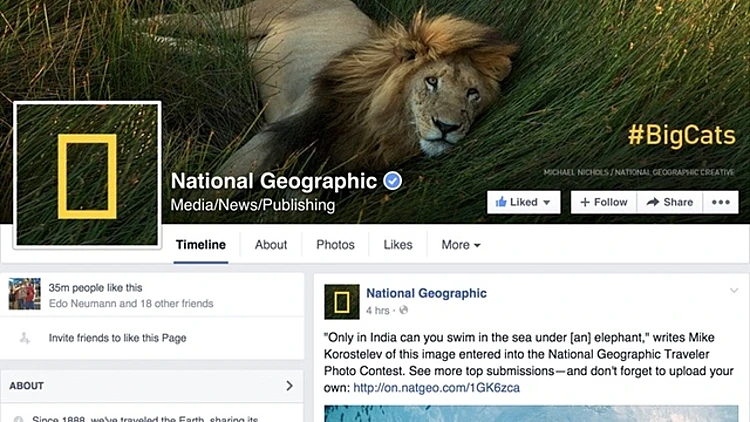Toggle Follow for National Geographic page
Screen dimensions: 750x422
point(603,202)
